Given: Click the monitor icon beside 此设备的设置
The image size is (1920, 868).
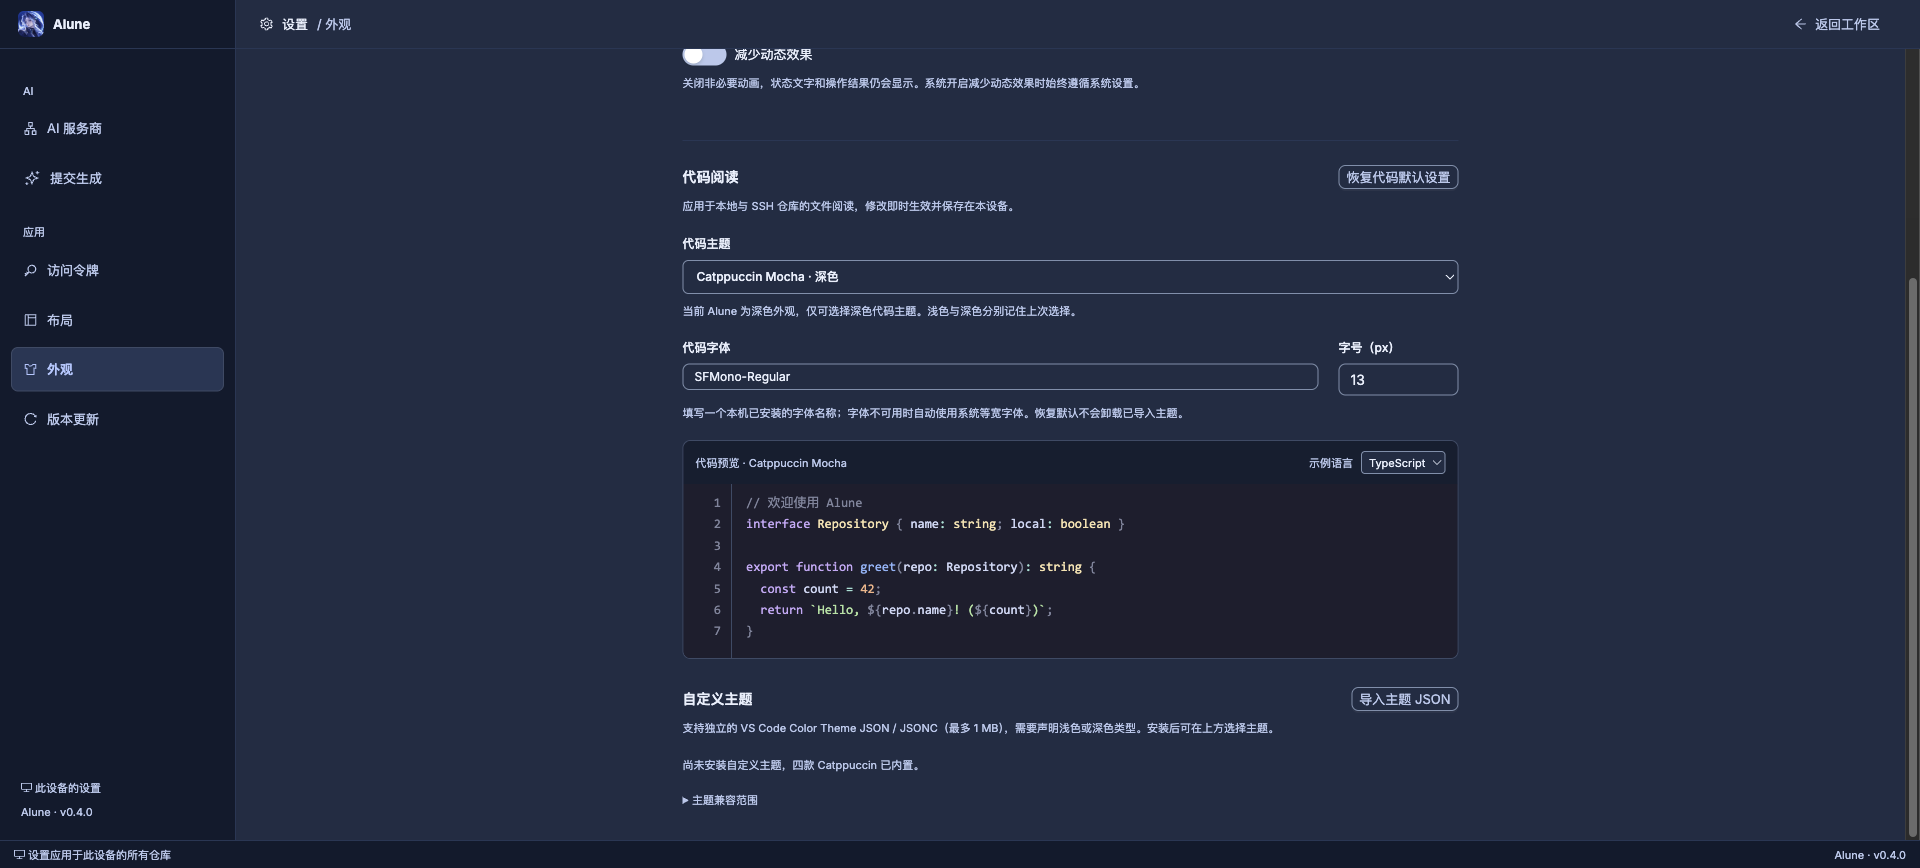Looking at the screenshot, I should click(26, 788).
